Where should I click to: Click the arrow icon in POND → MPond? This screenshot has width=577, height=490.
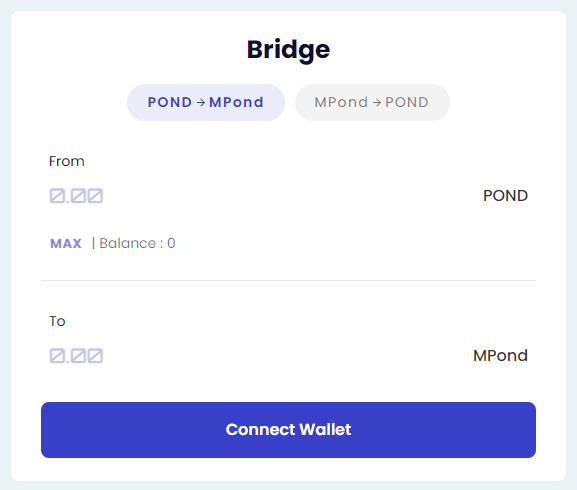click(x=201, y=102)
